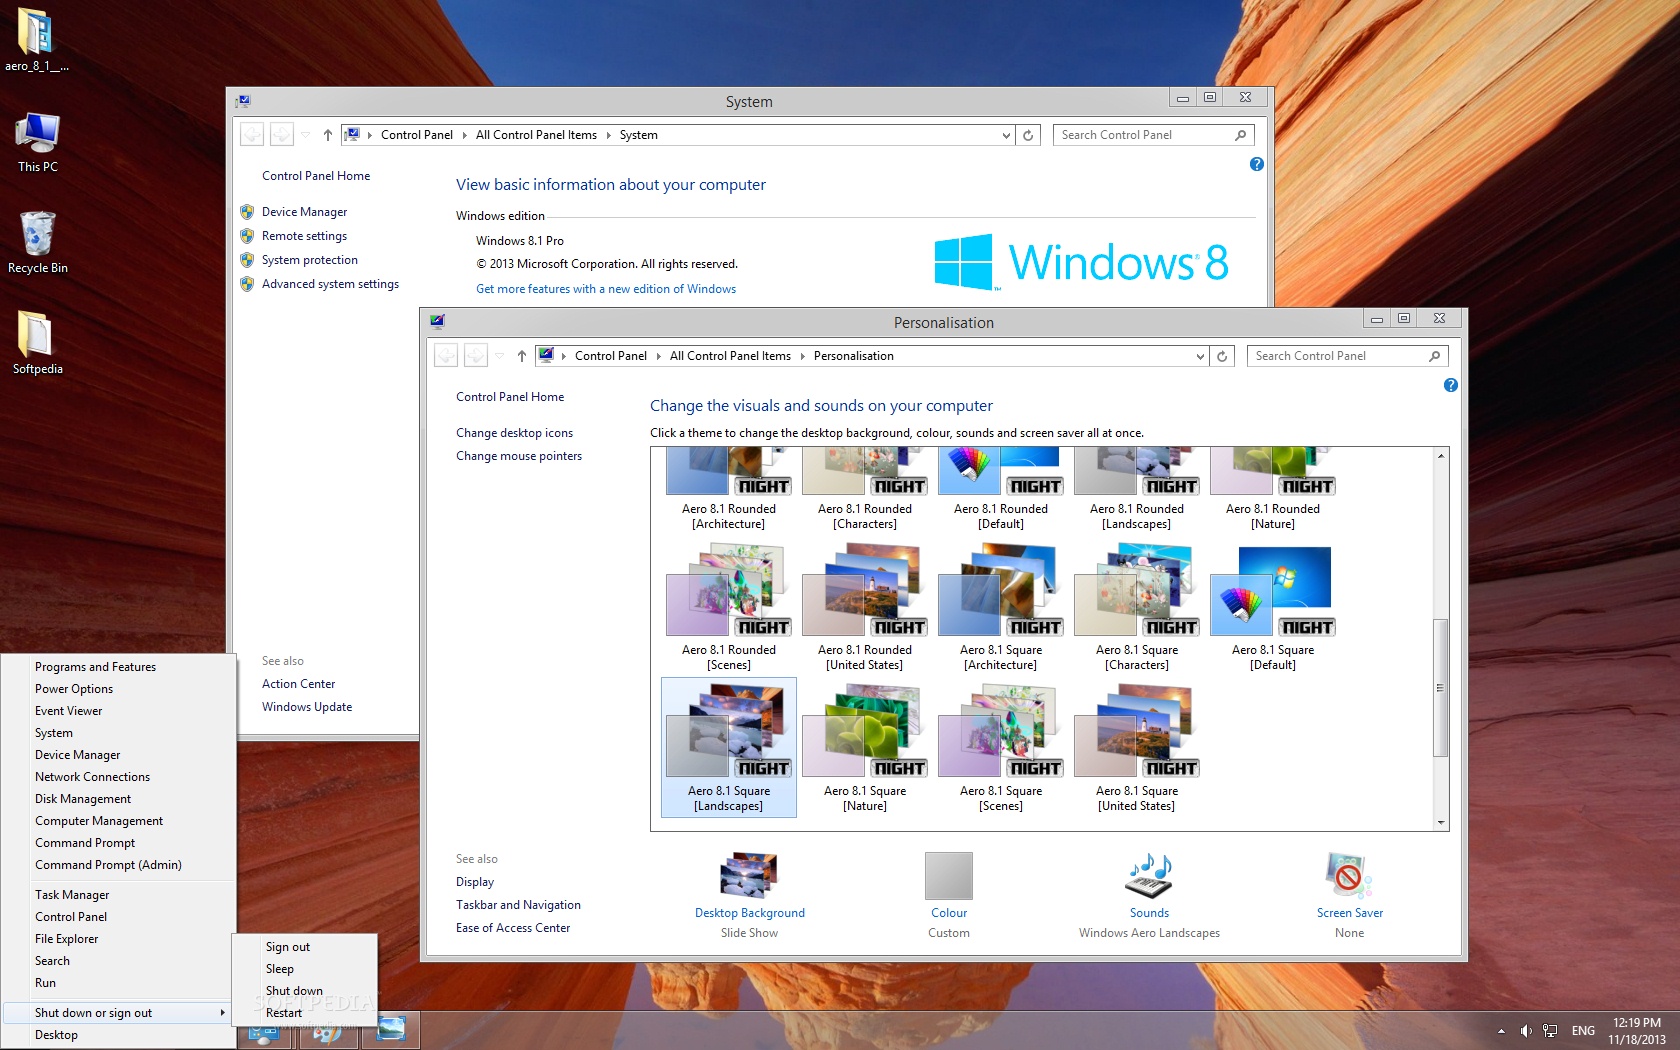Refresh the System window address bar
The width and height of the screenshot is (1680, 1050).
(x=1028, y=135)
